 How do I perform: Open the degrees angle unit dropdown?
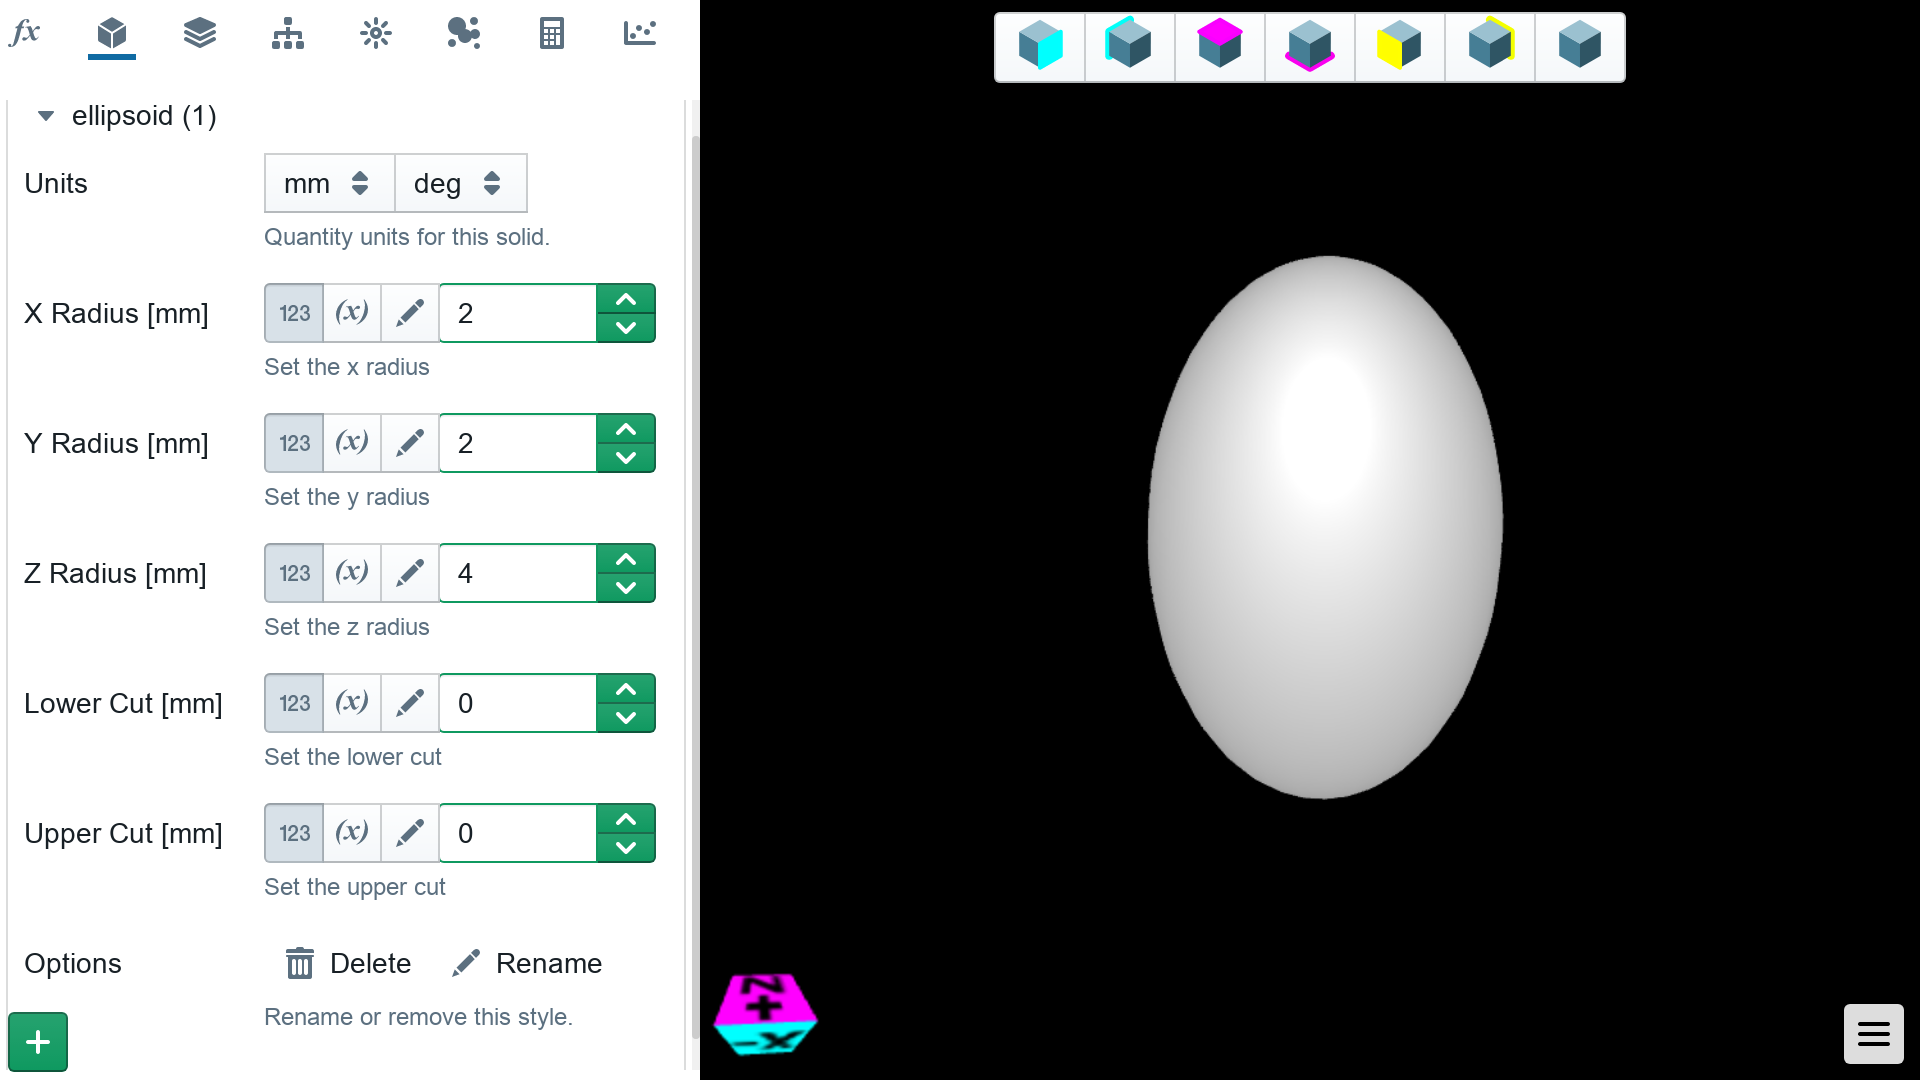(x=460, y=183)
